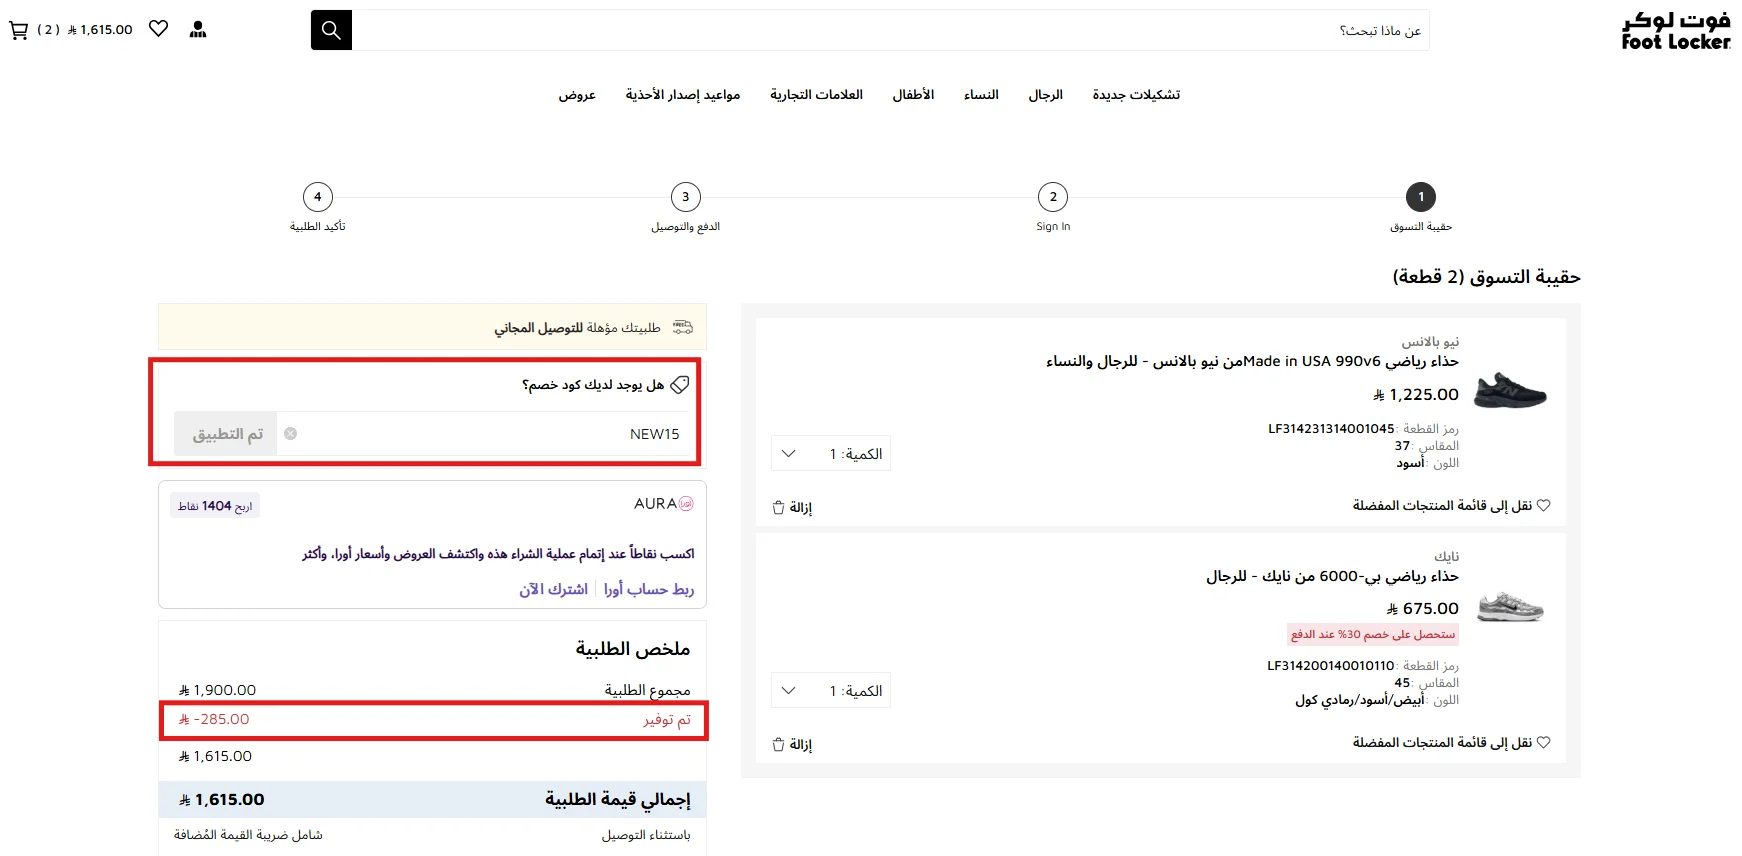Click the AURA logo icon

coord(686,504)
